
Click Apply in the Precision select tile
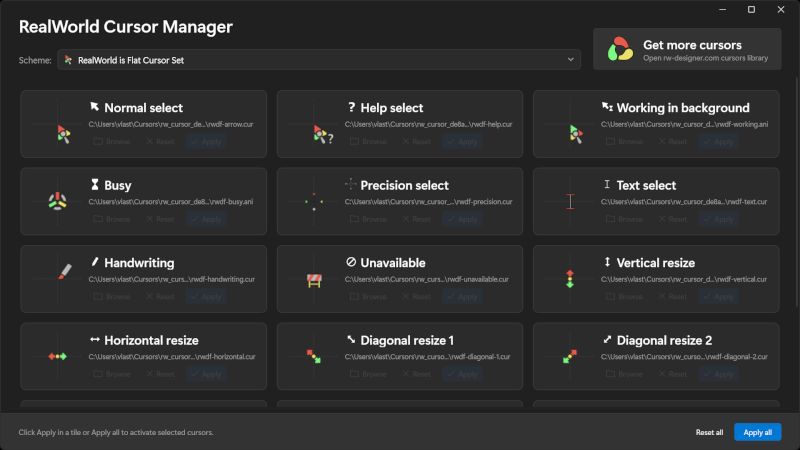[462, 219]
